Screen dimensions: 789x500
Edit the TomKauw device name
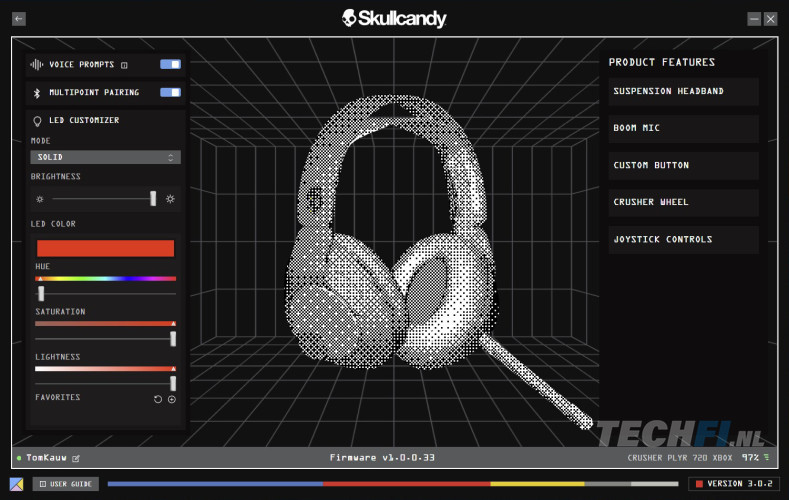pyautogui.click(x=75, y=458)
